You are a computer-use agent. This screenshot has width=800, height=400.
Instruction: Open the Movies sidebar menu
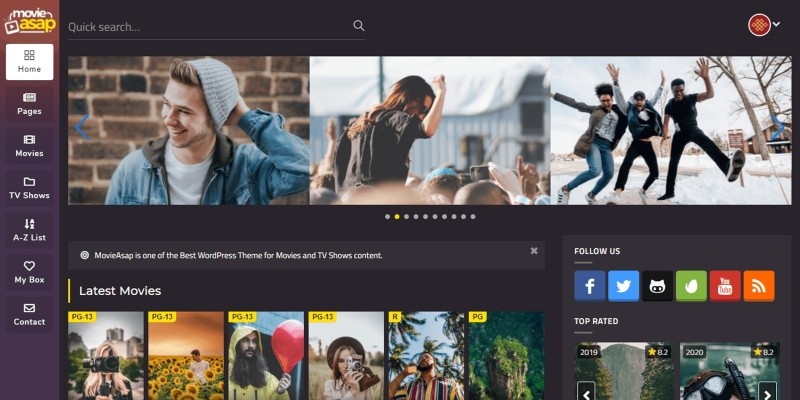29,146
